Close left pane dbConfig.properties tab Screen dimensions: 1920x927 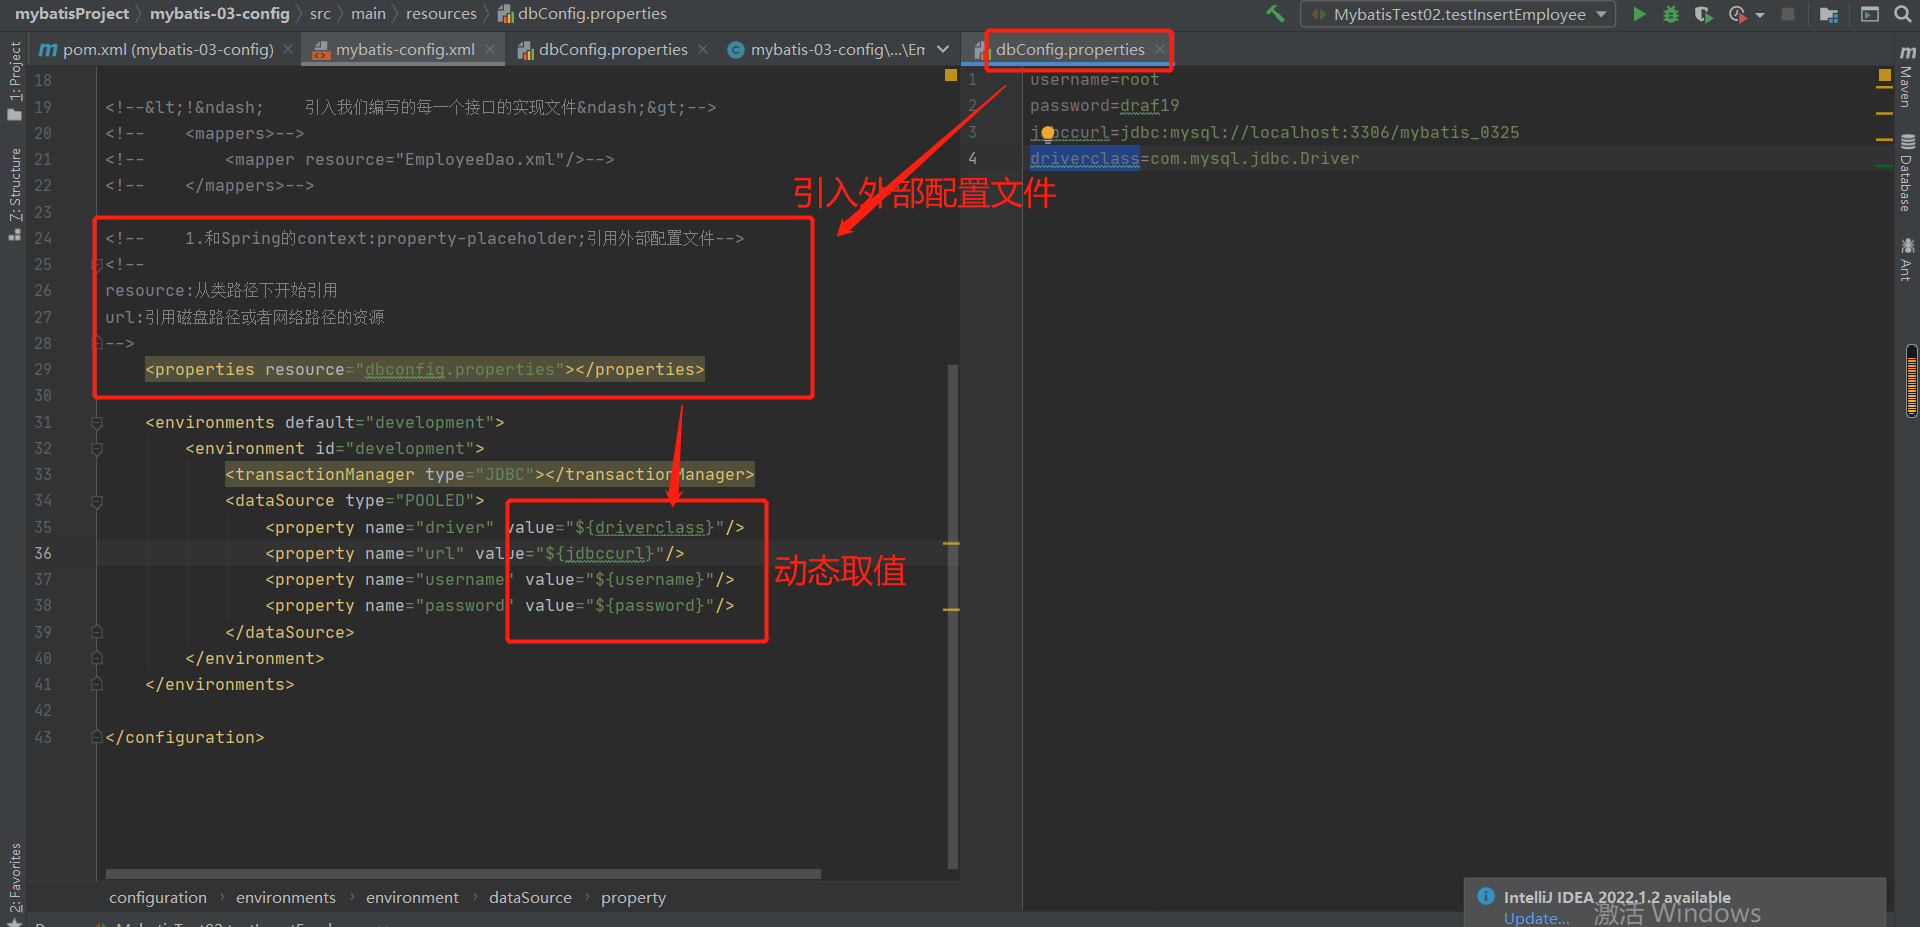pyautogui.click(x=703, y=49)
